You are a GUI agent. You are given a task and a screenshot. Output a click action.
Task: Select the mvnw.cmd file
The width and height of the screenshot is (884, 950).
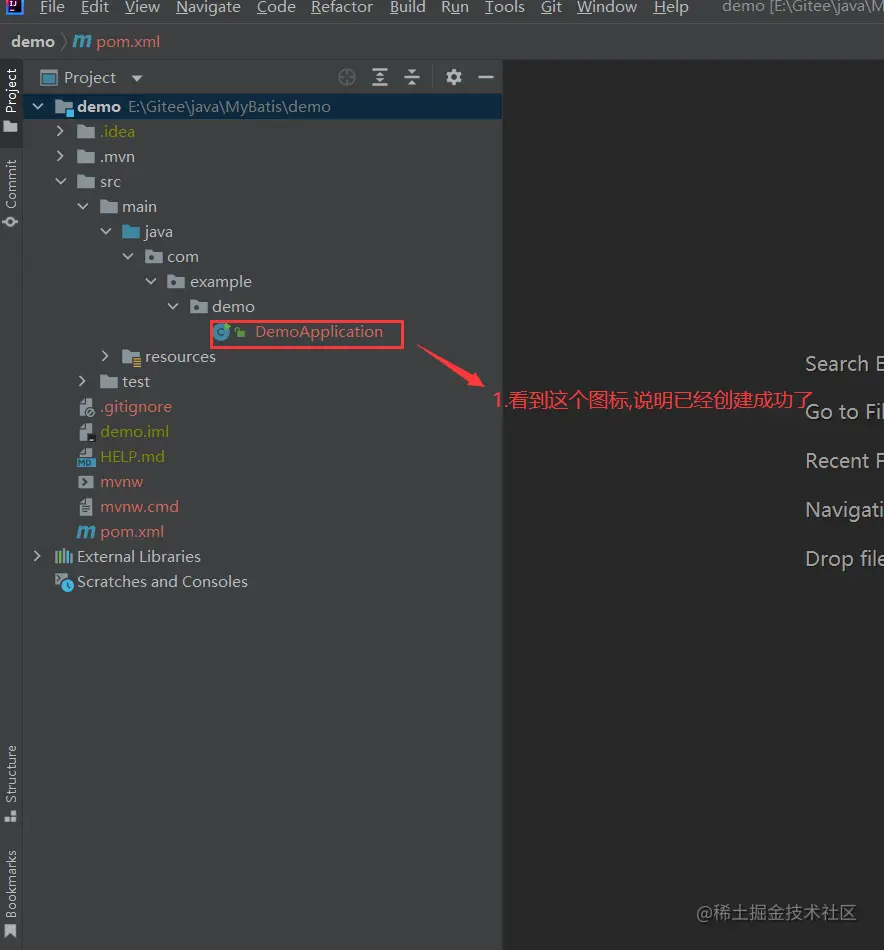pos(139,507)
